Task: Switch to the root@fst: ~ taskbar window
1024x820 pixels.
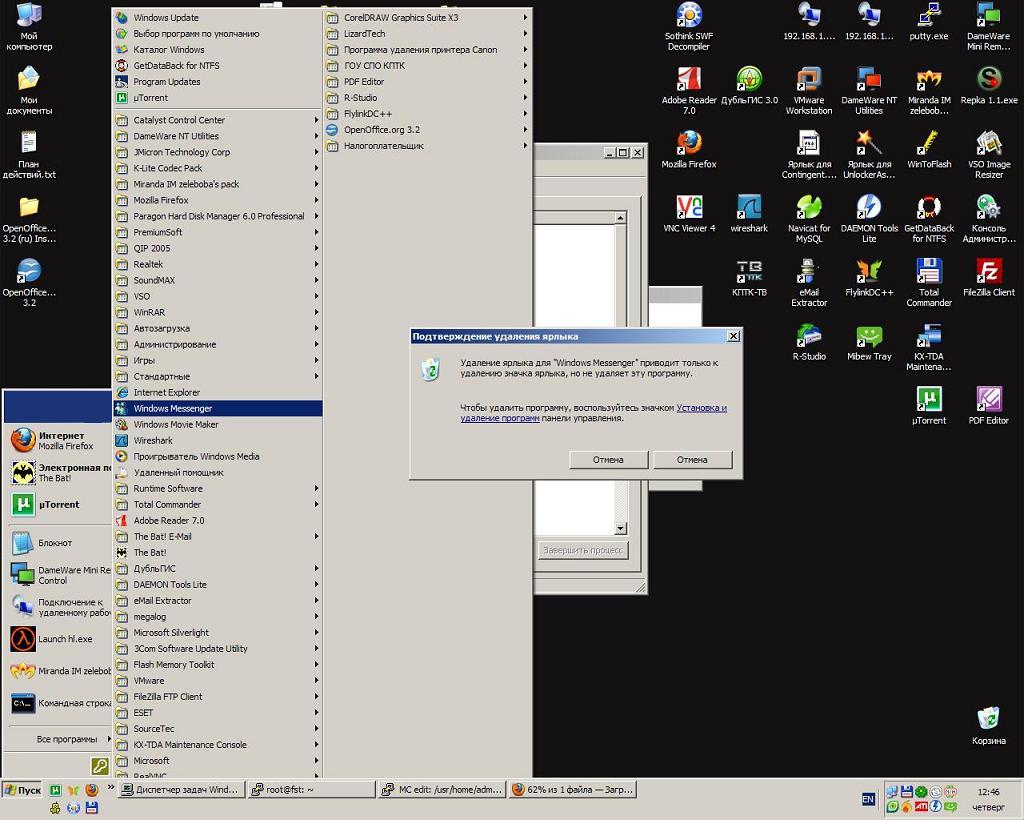Action: click(x=312, y=789)
